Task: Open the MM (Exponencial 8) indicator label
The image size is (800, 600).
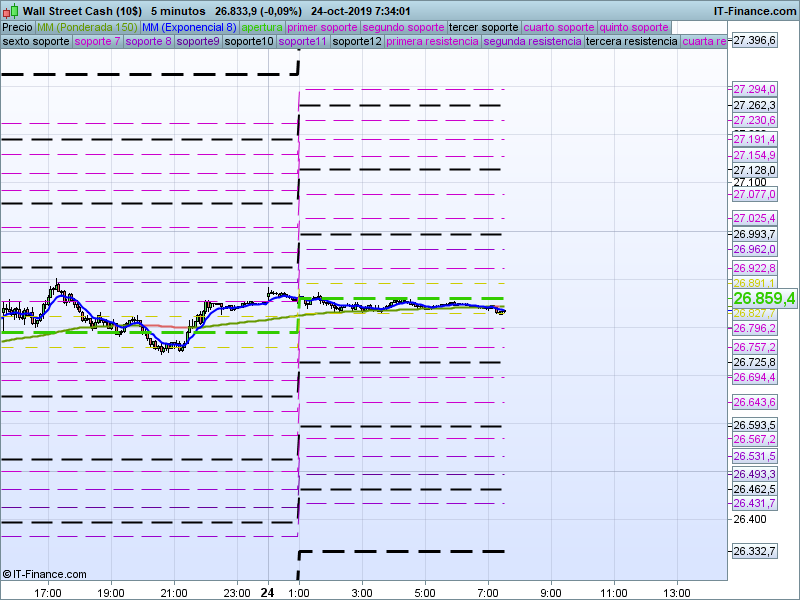Action: [189, 27]
